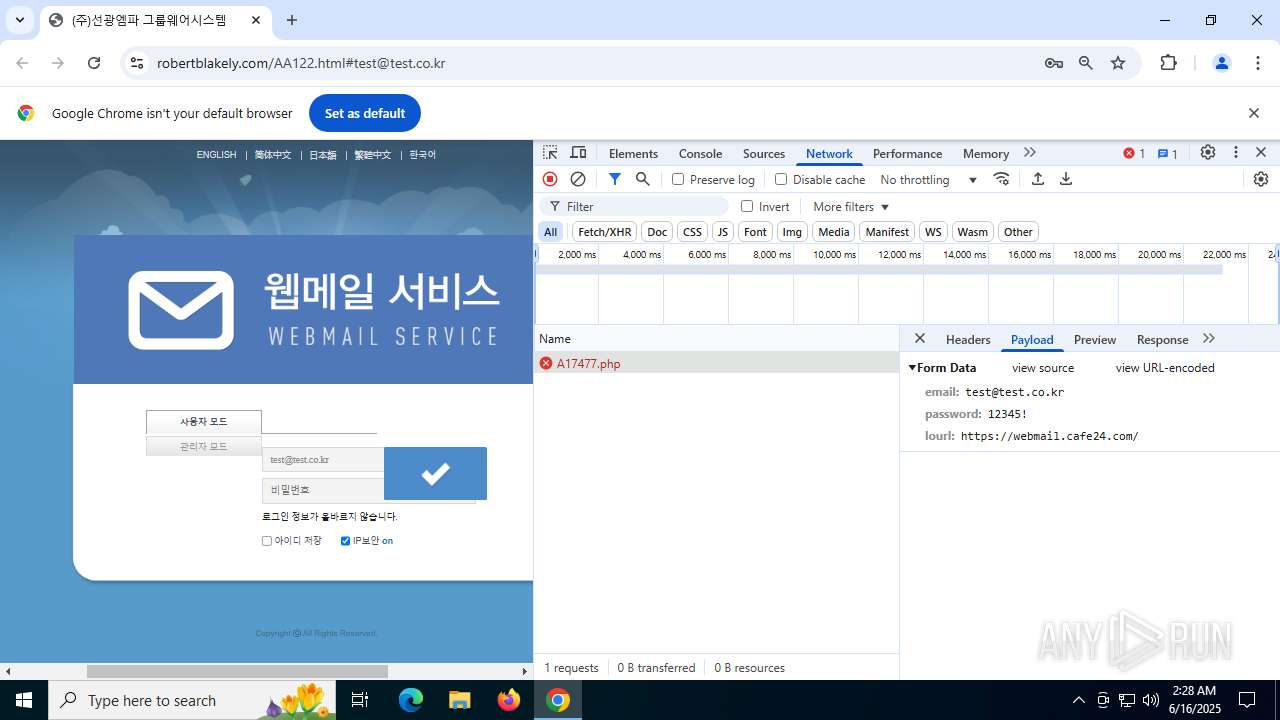
Task: Export HAR download icon
Action: [1066, 179]
